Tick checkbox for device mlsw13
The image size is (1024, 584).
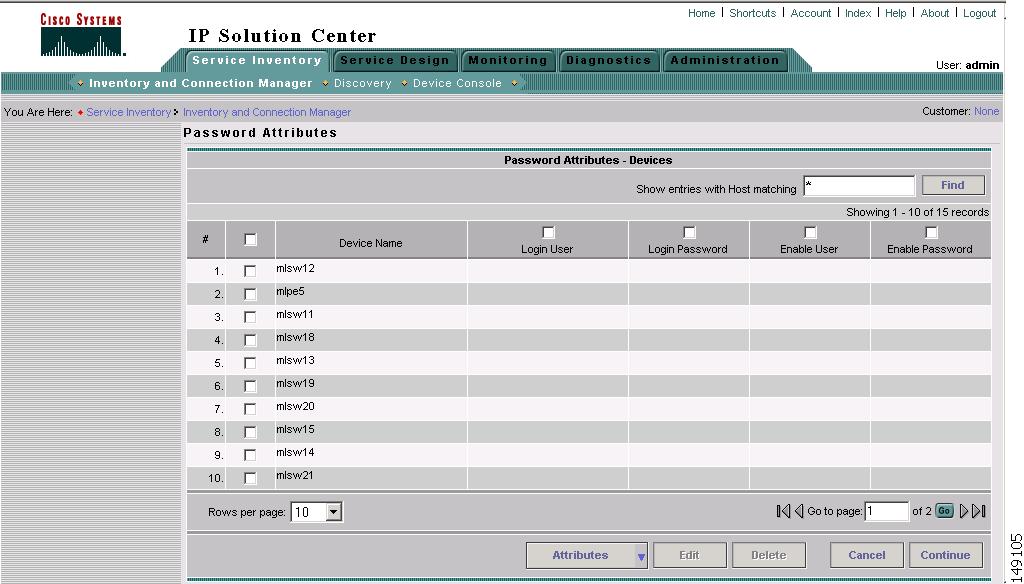[x=250, y=363]
